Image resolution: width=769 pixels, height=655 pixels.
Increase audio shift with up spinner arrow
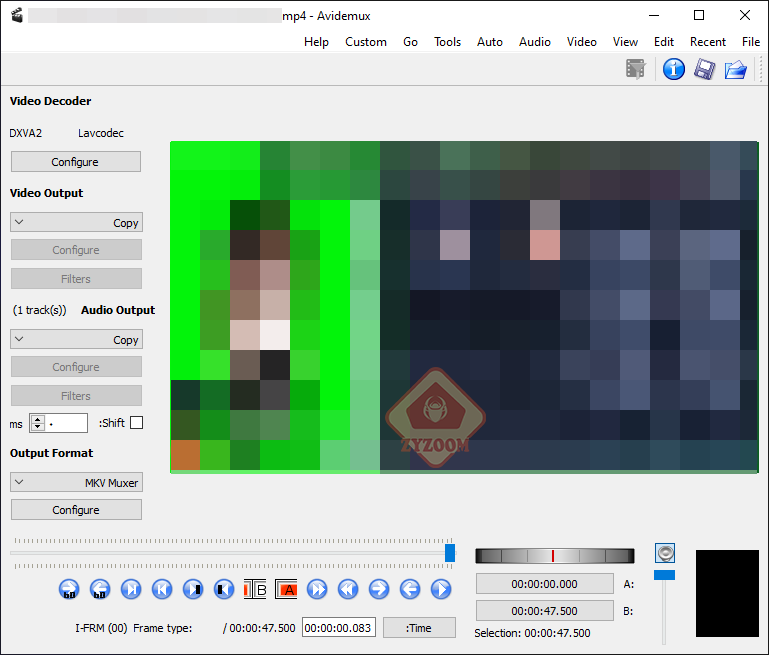tap(37, 419)
